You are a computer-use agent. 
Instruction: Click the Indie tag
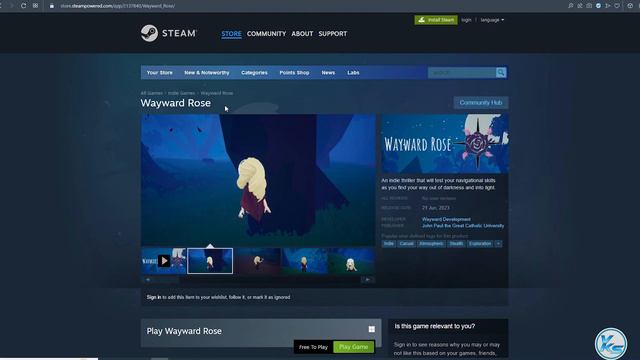coord(389,244)
